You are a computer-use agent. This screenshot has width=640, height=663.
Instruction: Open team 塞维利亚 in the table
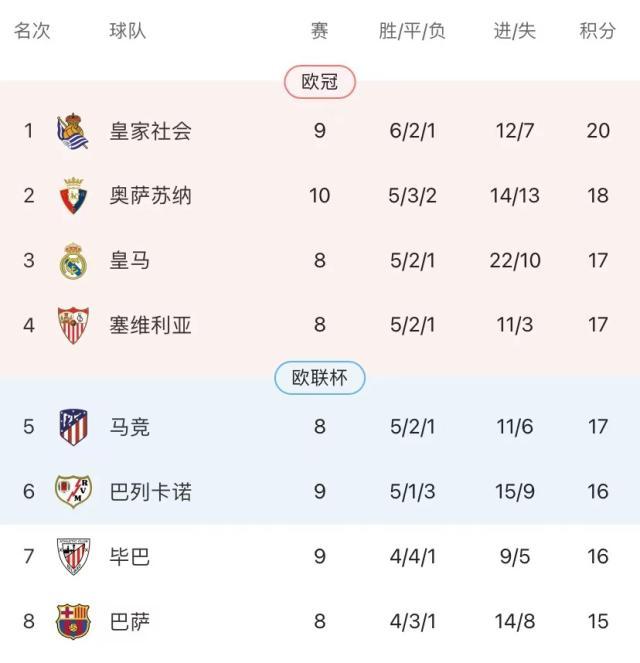point(150,326)
